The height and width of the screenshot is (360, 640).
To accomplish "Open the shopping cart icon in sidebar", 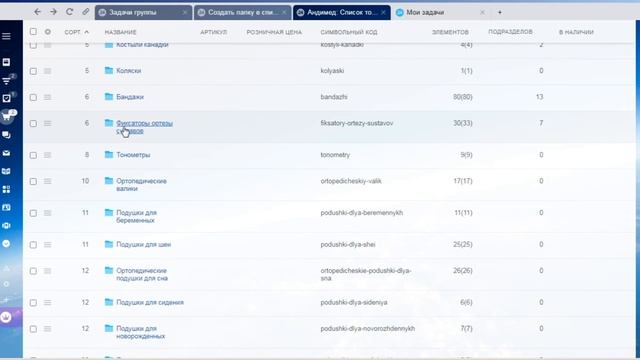I will click(x=7, y=117).
